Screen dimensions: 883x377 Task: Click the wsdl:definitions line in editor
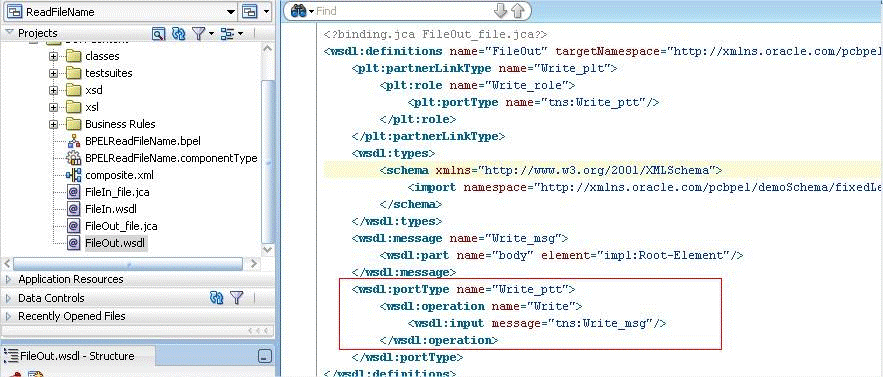603,51
